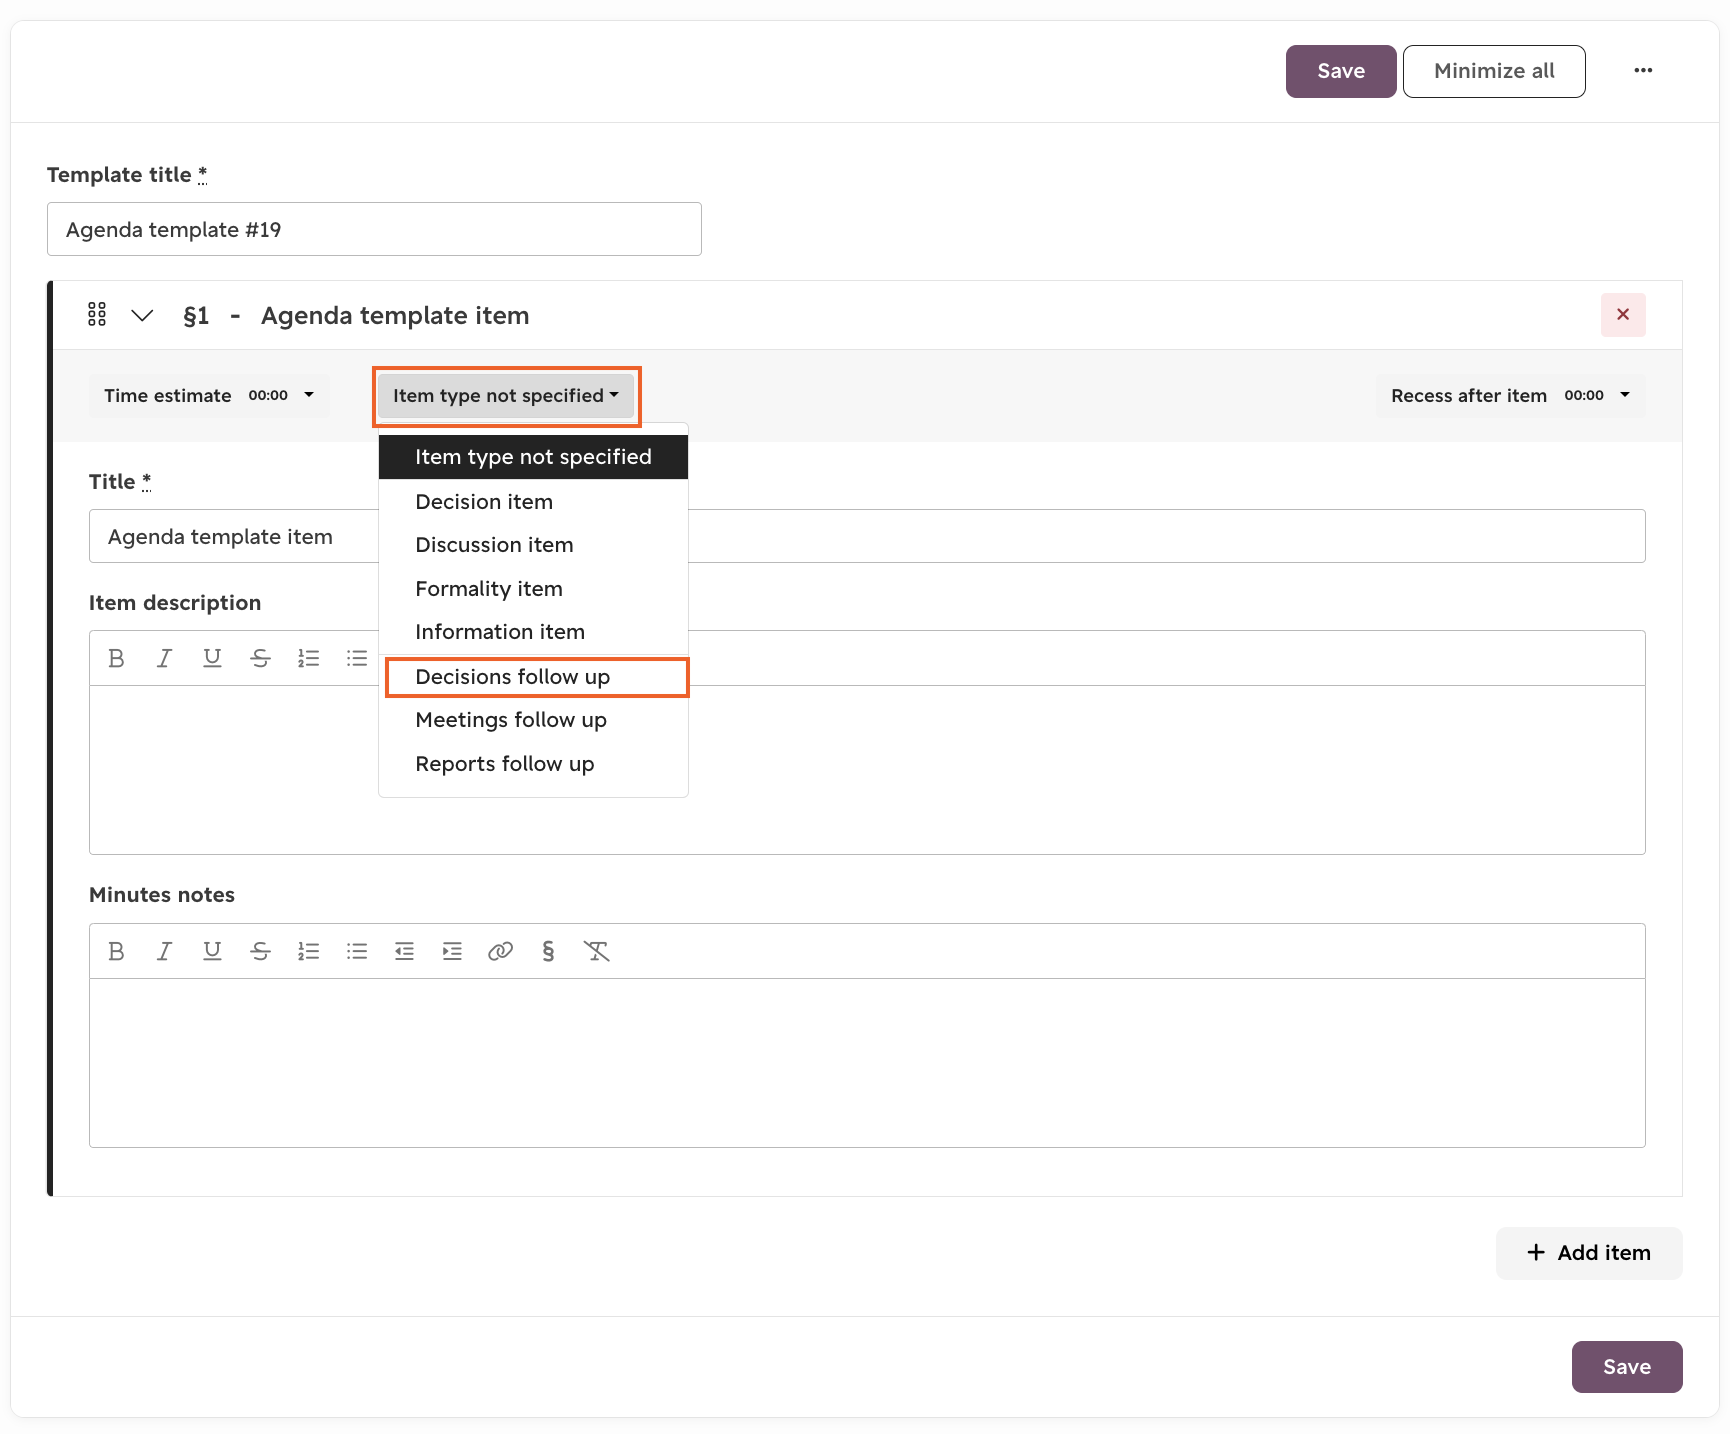Open the Recess after item dropdown
This screenshot has height=1434, width=1730.
[x=1510, y=395]
